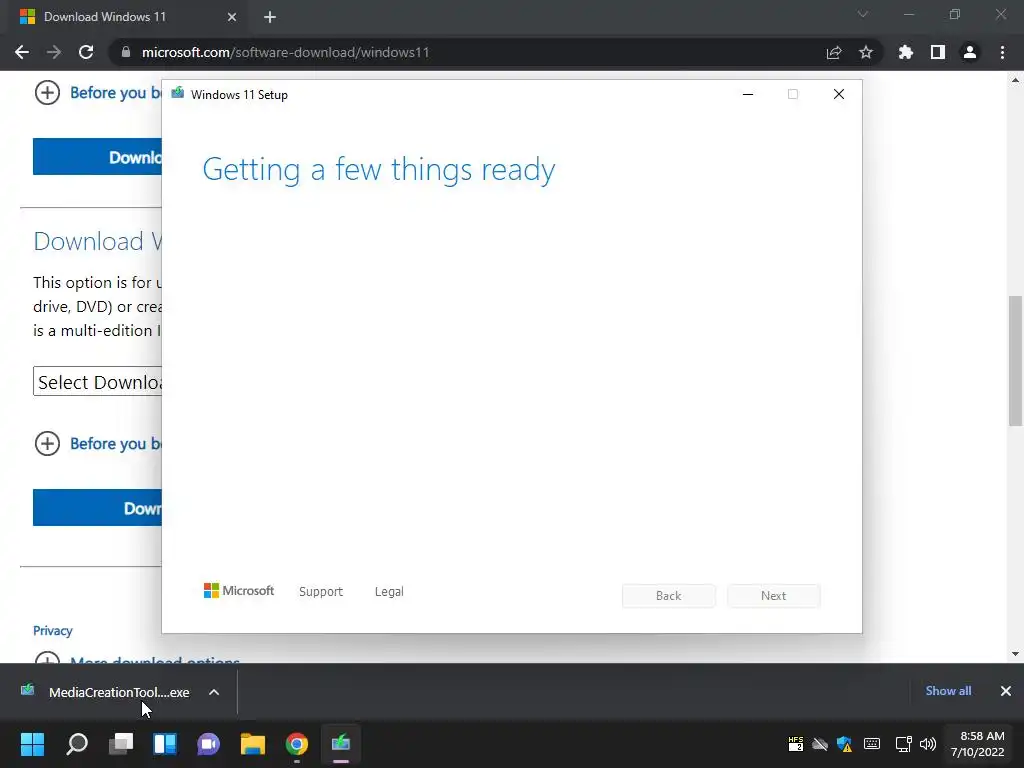Select Windows 11 Setup taskbar icon
The height and width of the screenshot is (768, 1024).
[x=341, y=744]
